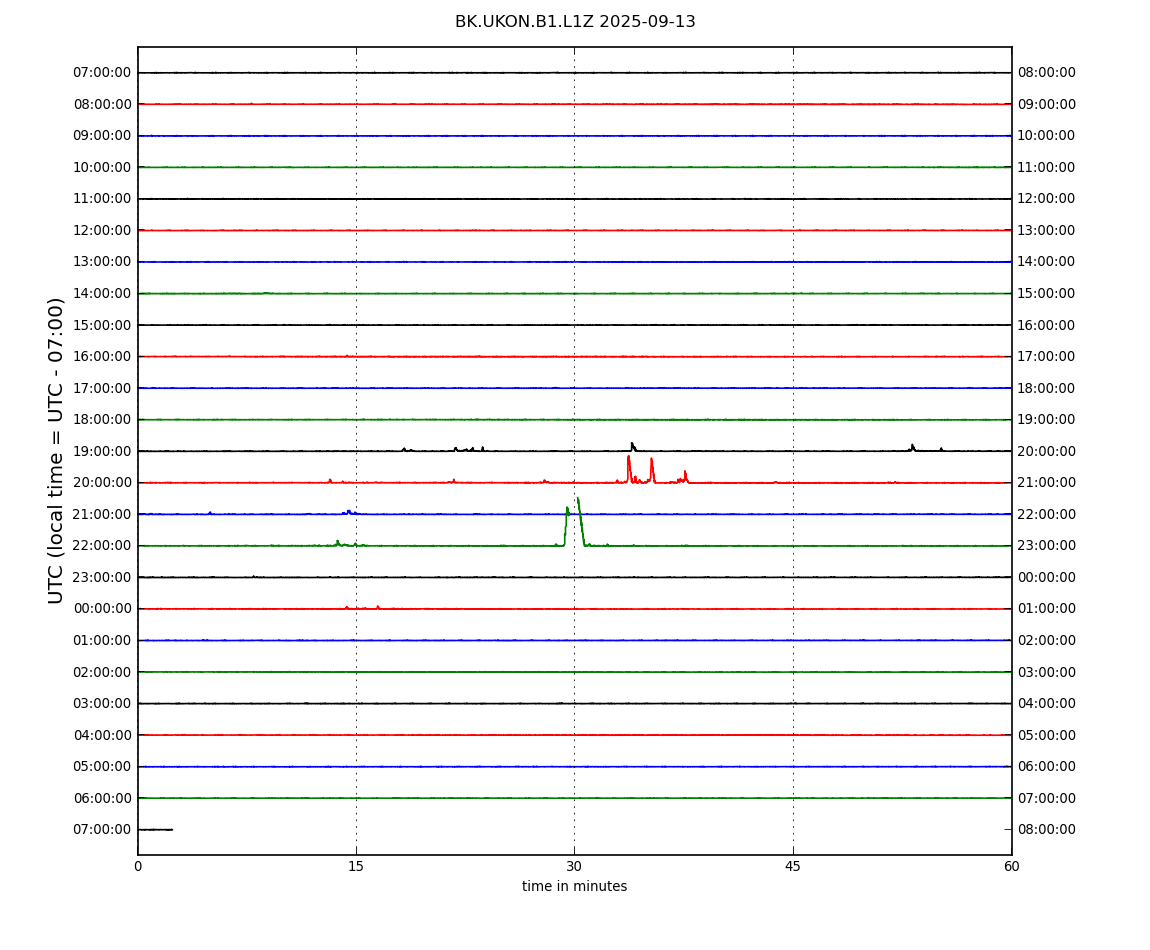
Task: Click the plot title BK.UKON.B1.L1Z 2025-09-13
Action: (575, 22)
